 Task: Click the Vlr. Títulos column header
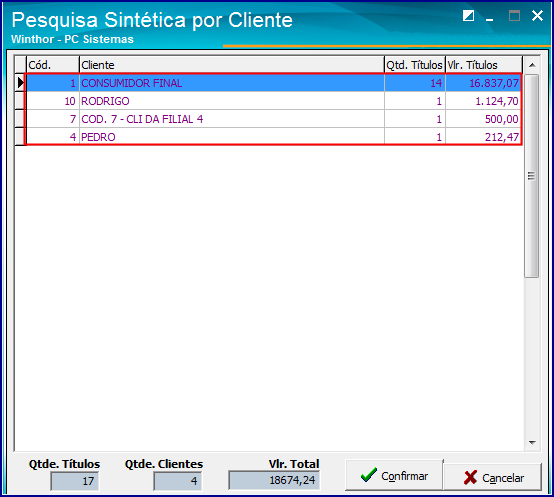coord(484,65)
